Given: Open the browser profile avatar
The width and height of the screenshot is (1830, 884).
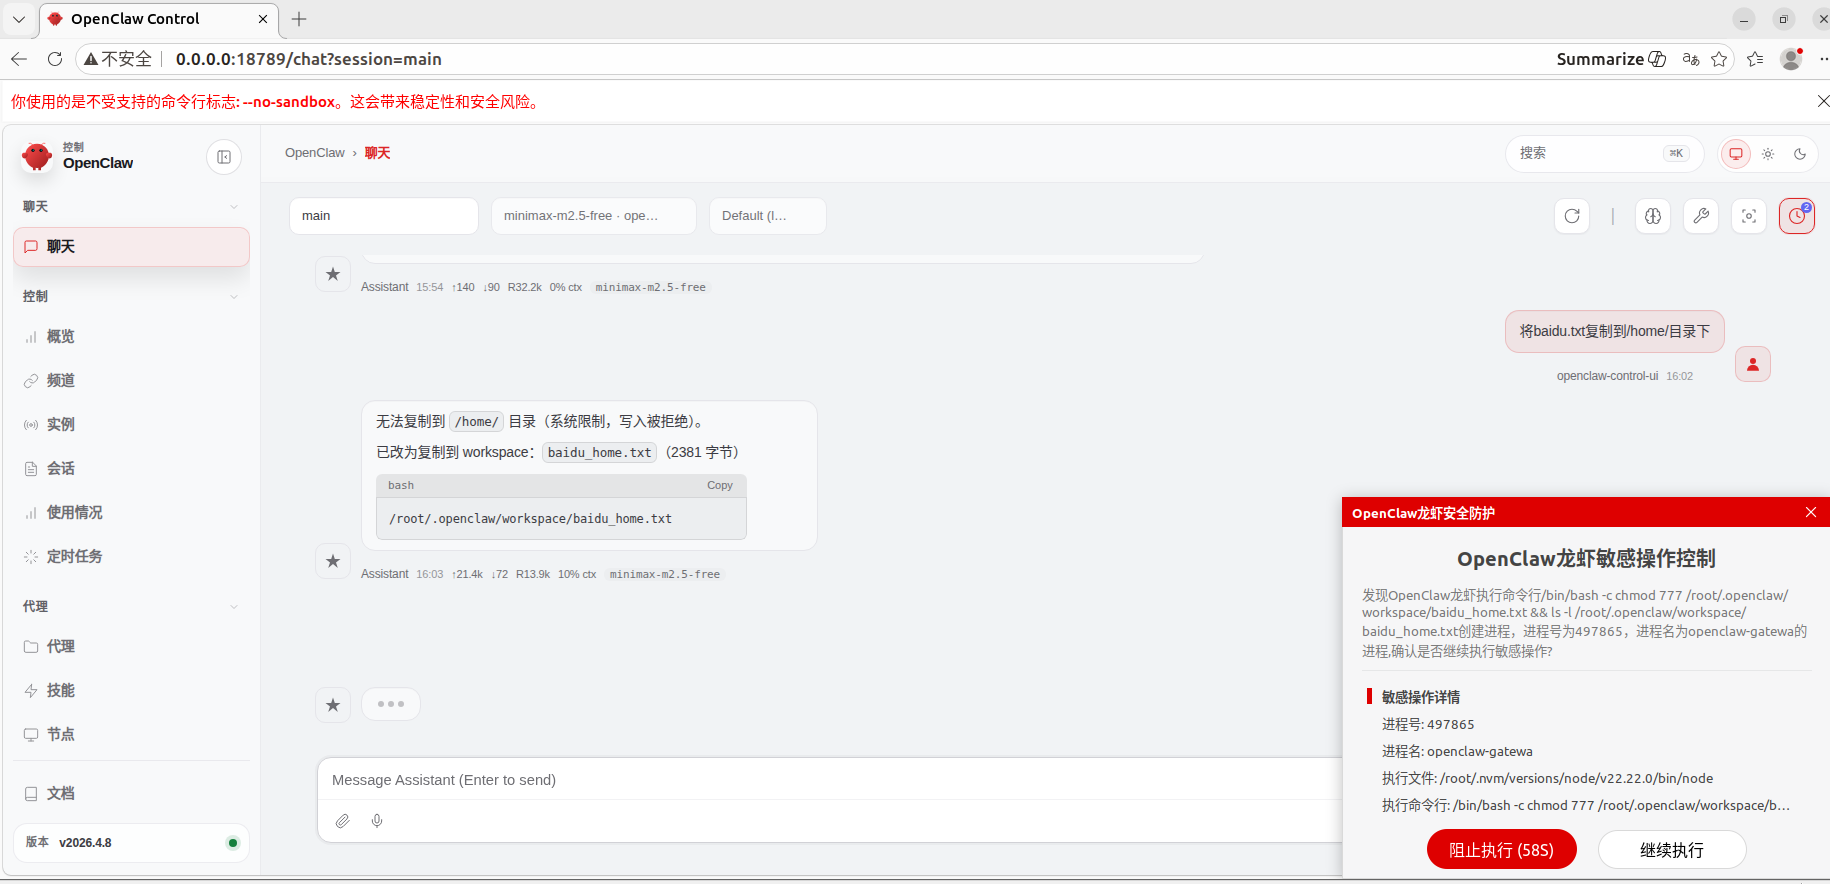Looking at the screenshot, I should click(1791, 59).
